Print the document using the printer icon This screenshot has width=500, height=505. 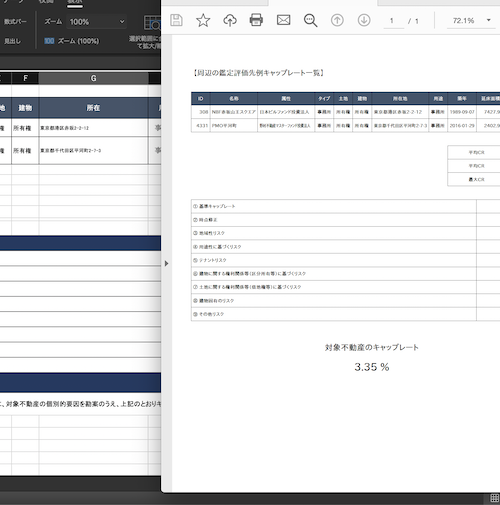pos(256,20)
